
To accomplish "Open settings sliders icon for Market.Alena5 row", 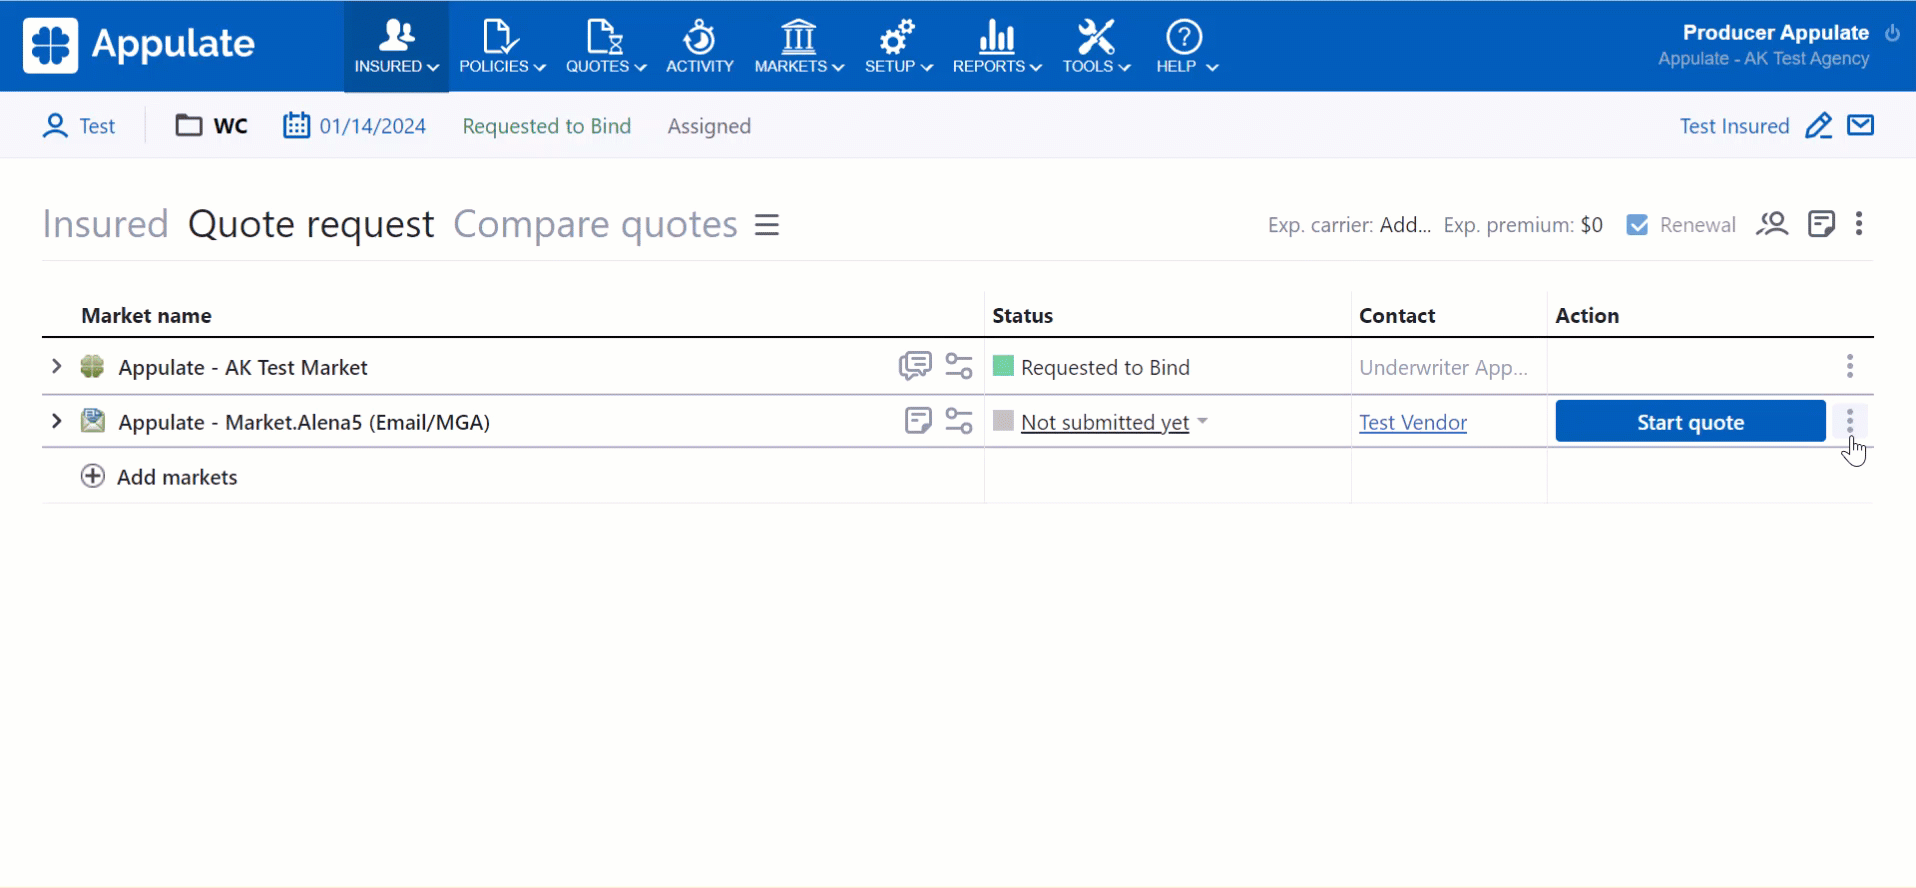I will coord(959,422).
